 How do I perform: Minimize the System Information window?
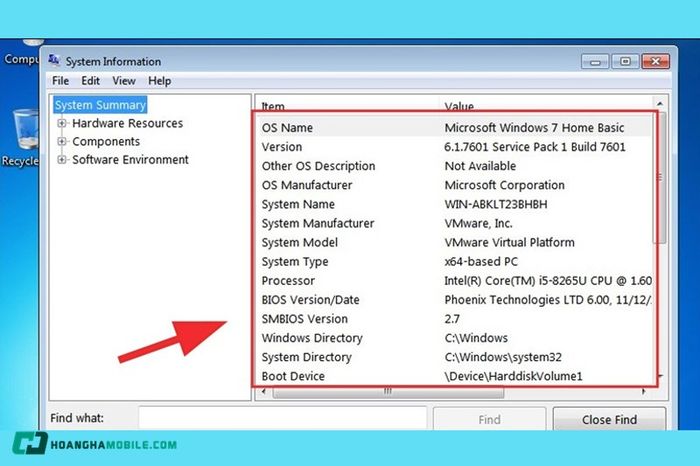point(595,61)
